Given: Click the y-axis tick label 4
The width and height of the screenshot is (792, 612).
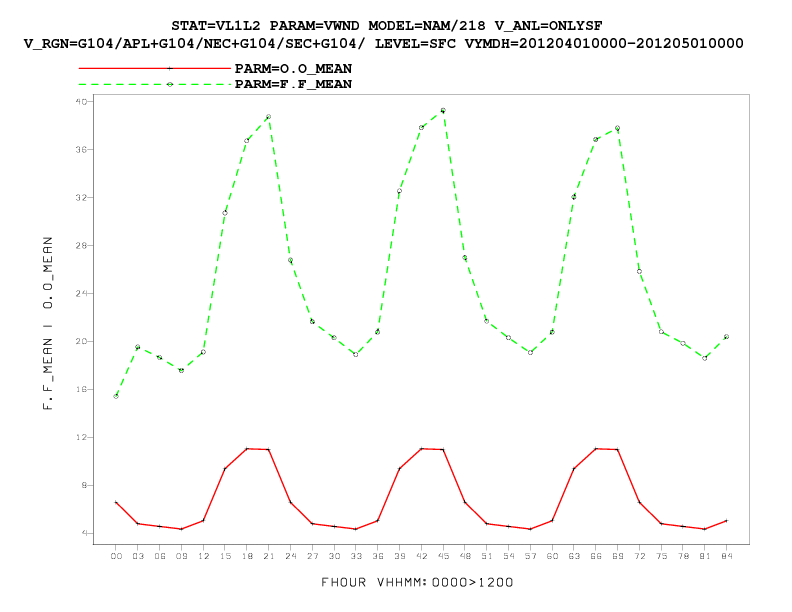Looking at the screenshot, I should click(x=84, y=533).
